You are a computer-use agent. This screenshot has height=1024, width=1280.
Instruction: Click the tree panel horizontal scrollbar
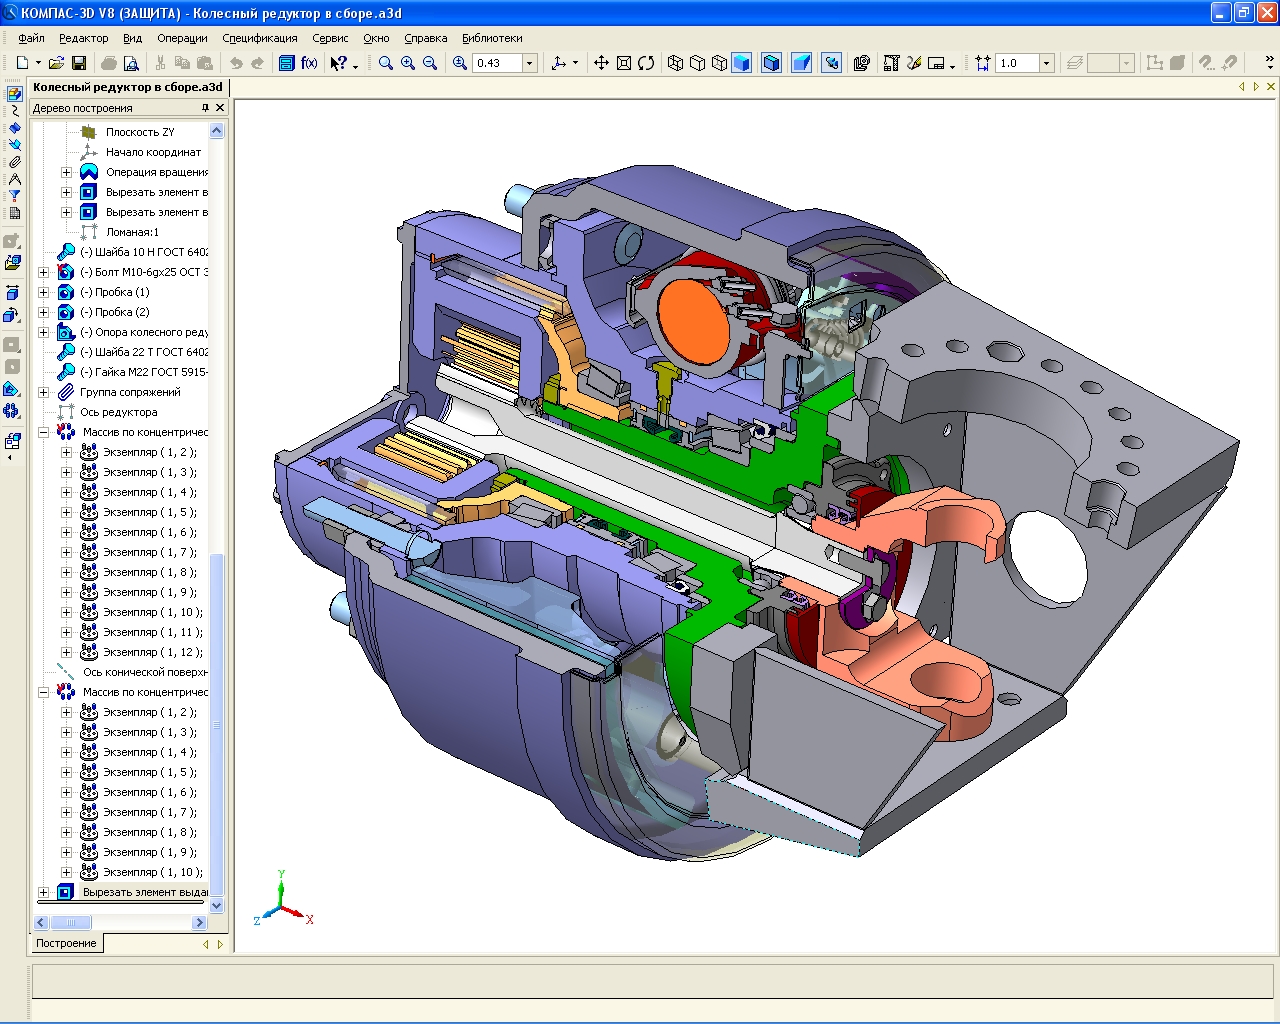120,922
